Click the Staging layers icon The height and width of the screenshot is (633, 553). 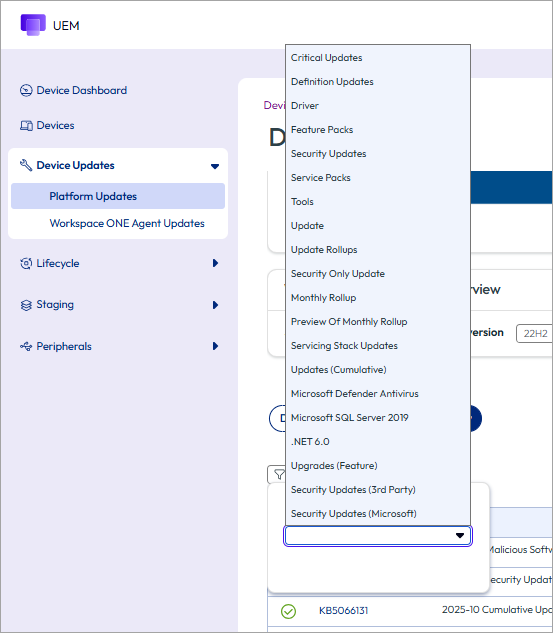(x=26, y=305)
